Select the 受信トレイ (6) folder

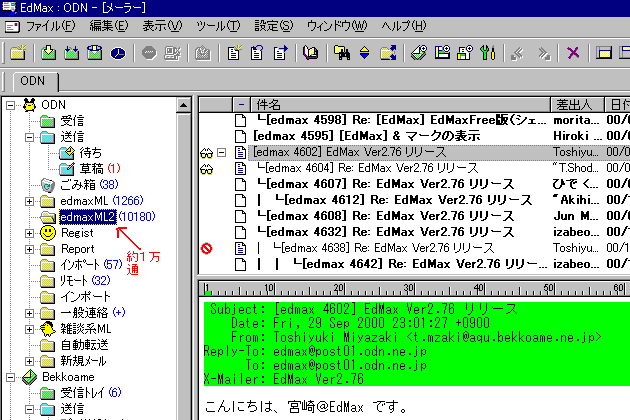click(91, 393)
